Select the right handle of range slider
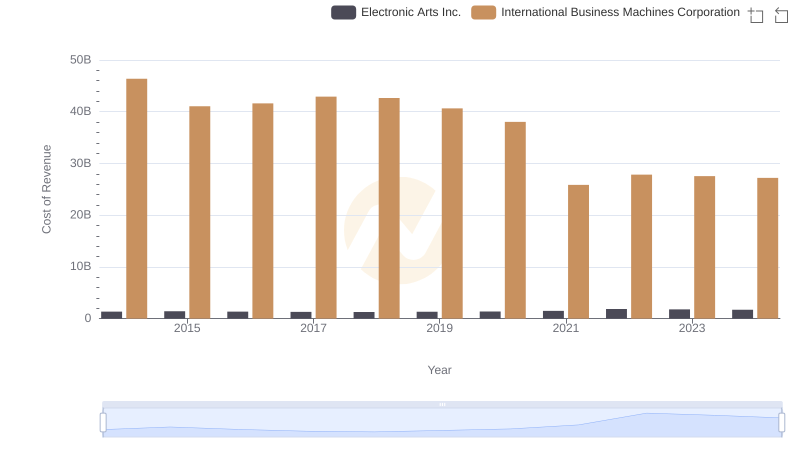 [x=782, y=423]
